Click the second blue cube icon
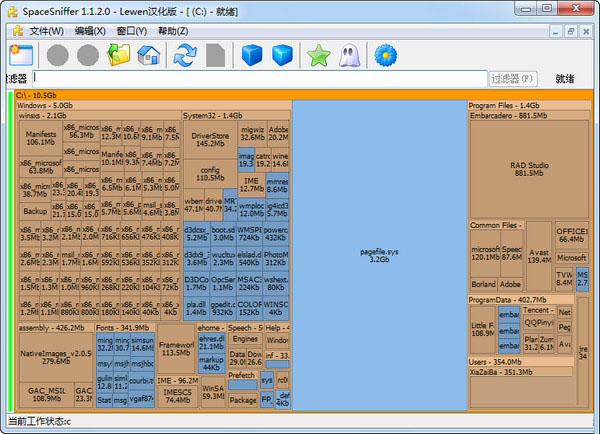The width and height of the screenshot is (600, 434). point(283,55)
